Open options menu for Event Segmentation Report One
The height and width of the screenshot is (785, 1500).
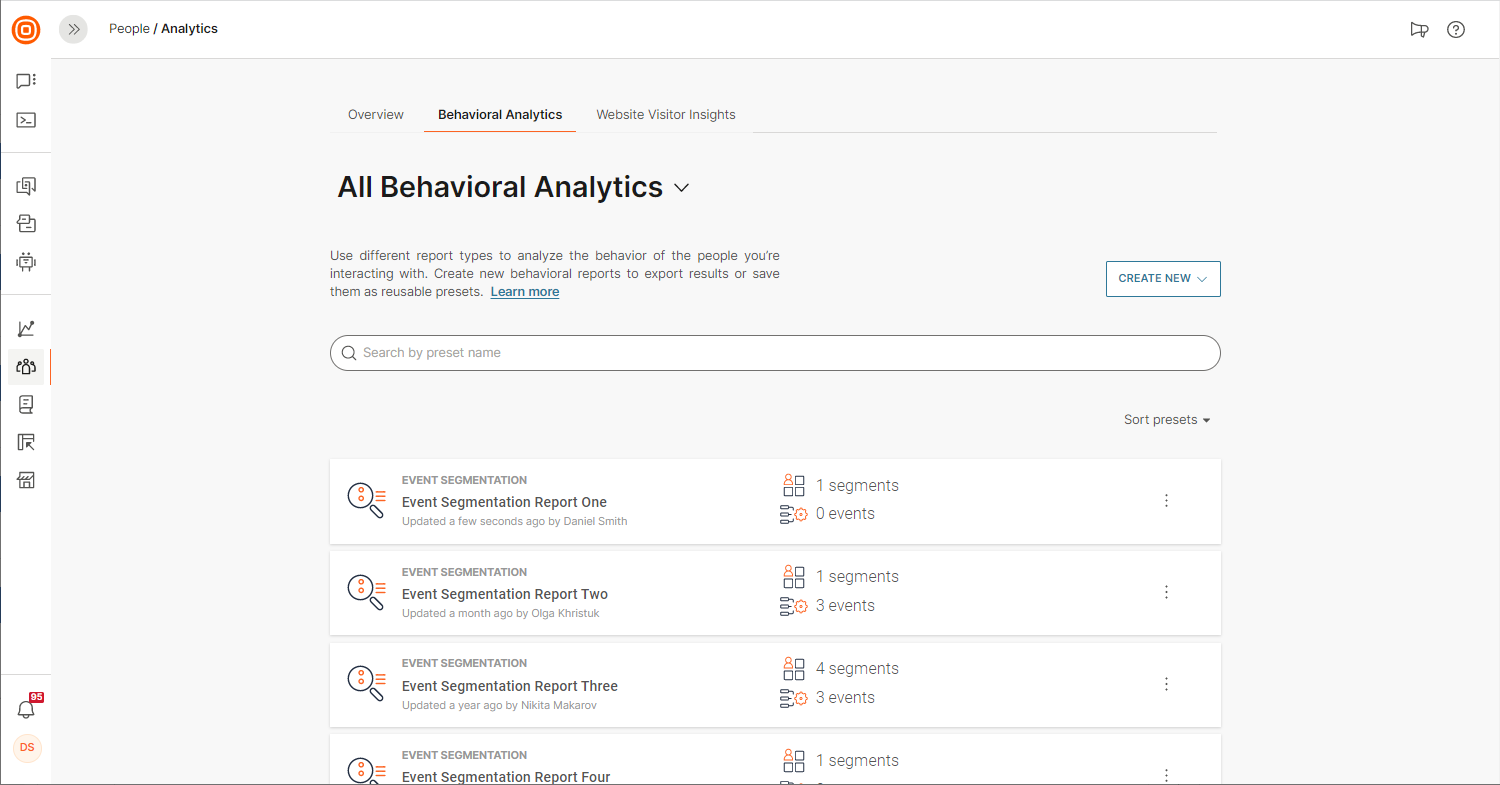click(1166, 501)
